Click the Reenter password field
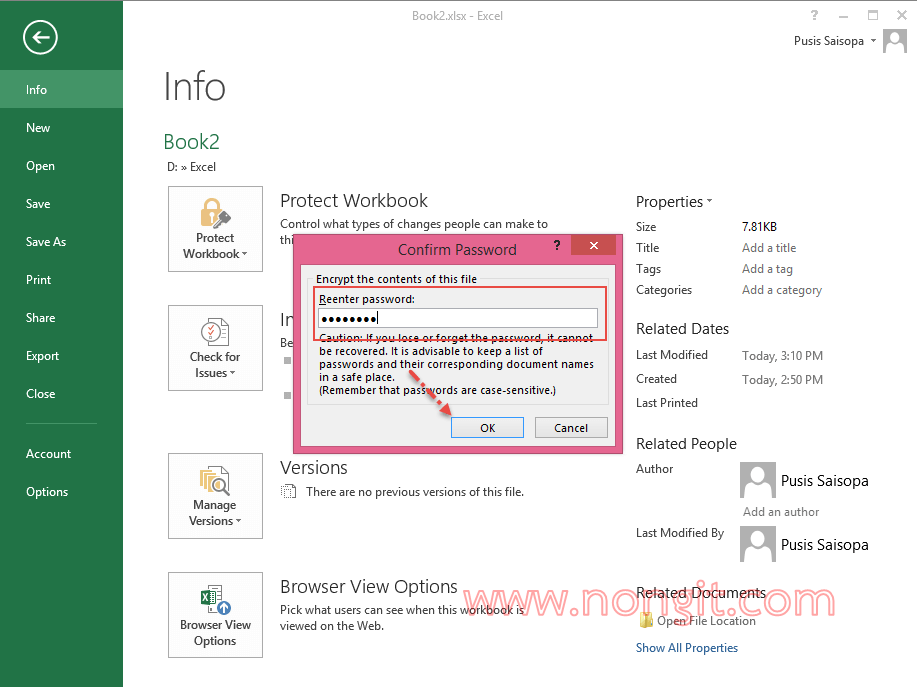Screen dimensions: 917x687 pyautogui.click(x=457, y=318)
